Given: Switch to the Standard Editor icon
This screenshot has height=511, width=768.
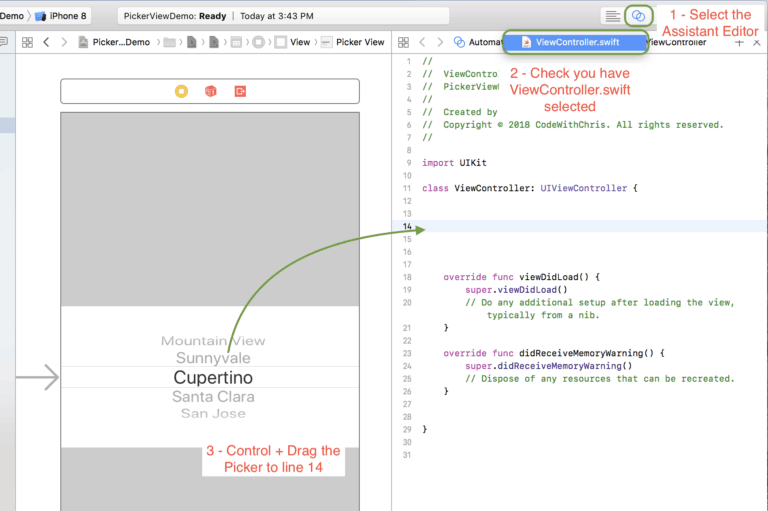Looking at the screenshot, I should point(612,16).
